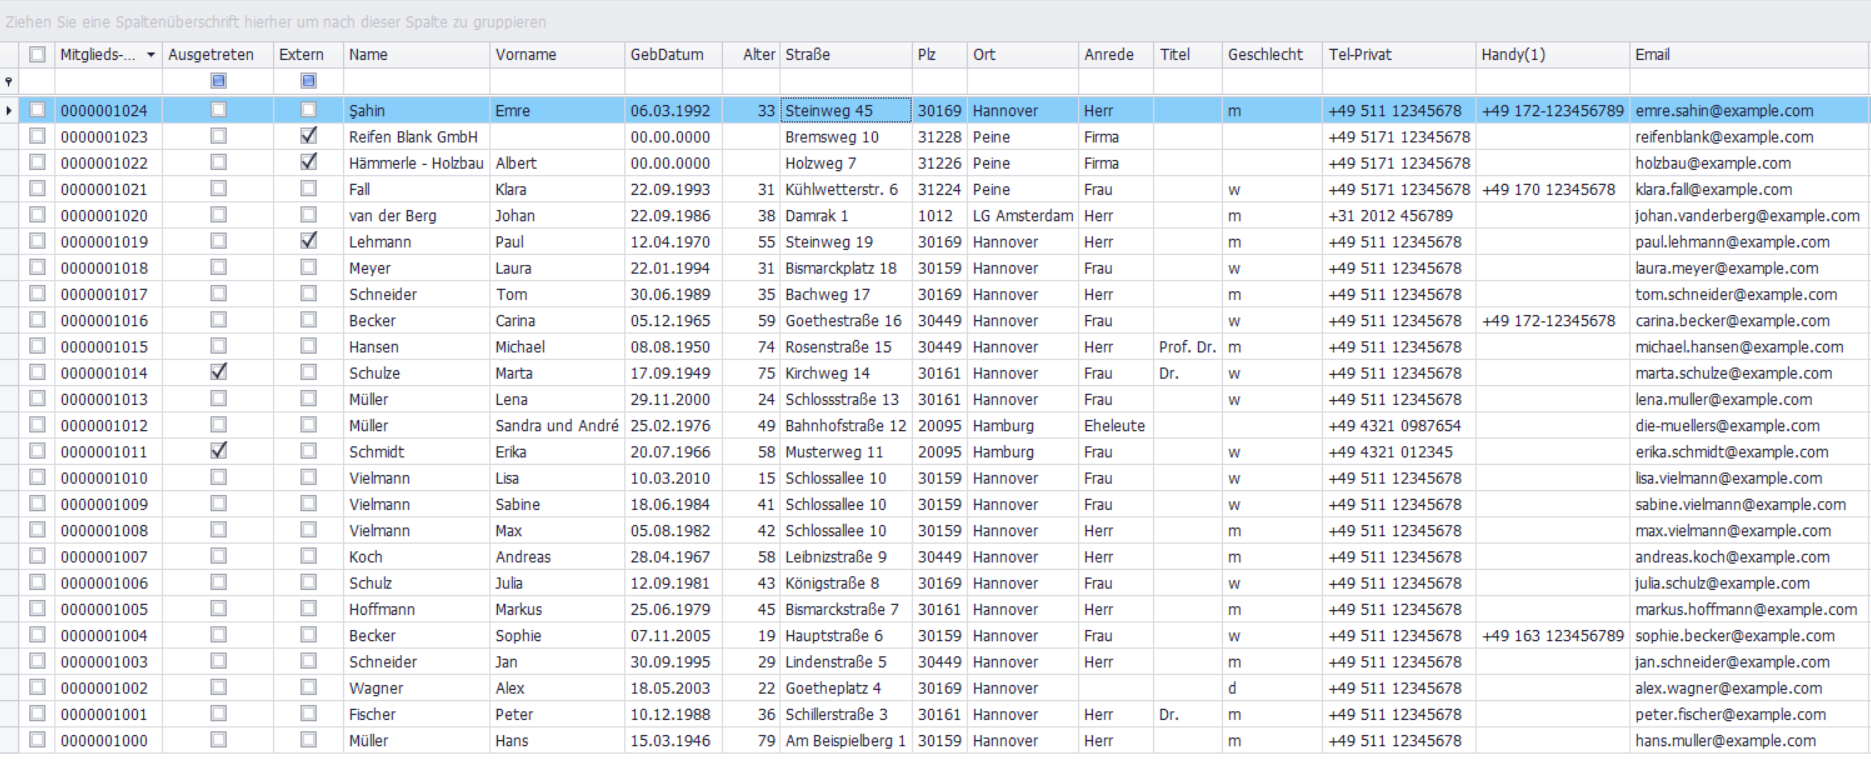Sort by the GebDatum column header
This screenshot has width=1871, height=759.
(672, 55)
